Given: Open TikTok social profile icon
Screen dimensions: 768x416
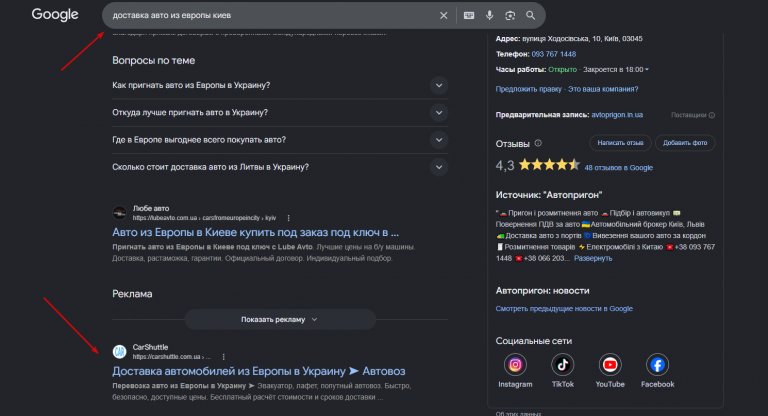Looking at the screenshot, I should click(x=563, y=365).
